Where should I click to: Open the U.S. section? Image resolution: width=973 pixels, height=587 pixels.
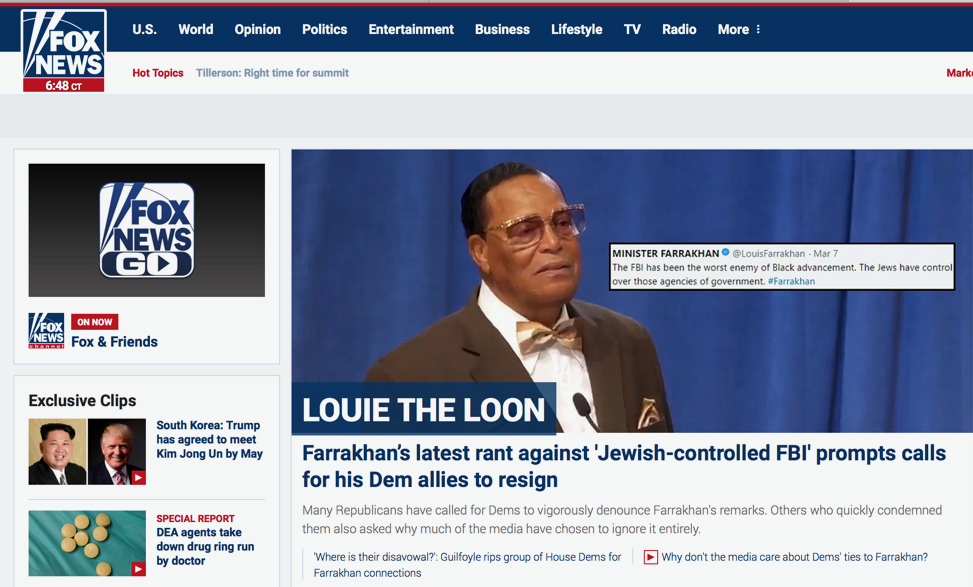click(145, 30)
